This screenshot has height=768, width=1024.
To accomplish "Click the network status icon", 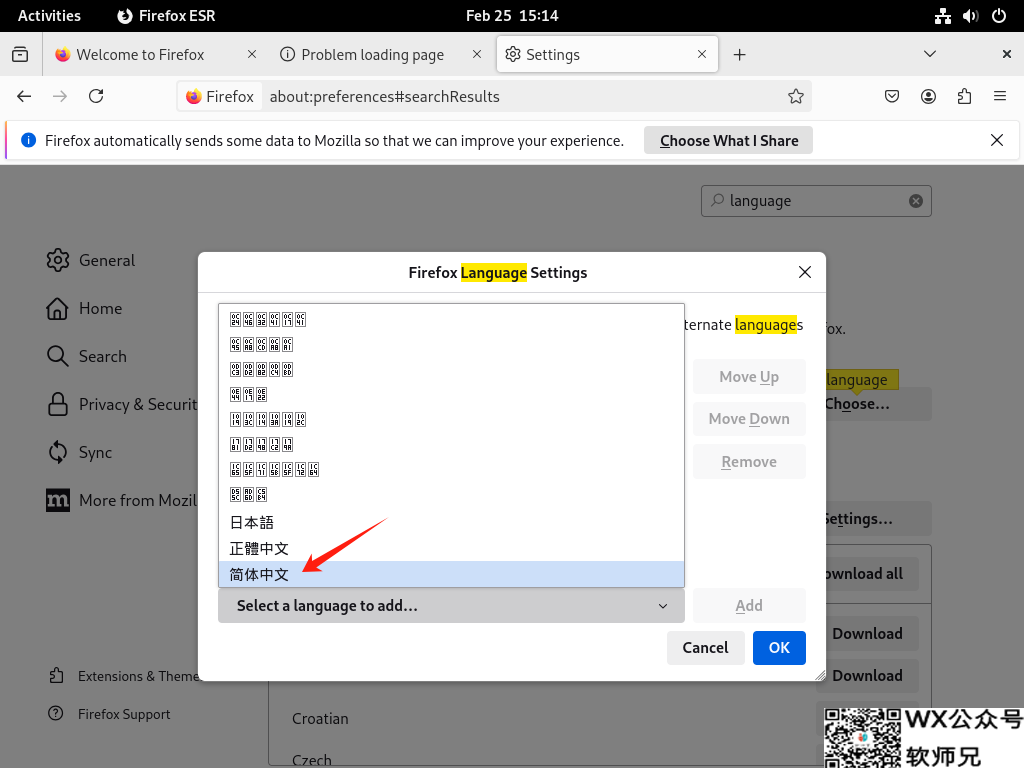I will 942,16.
